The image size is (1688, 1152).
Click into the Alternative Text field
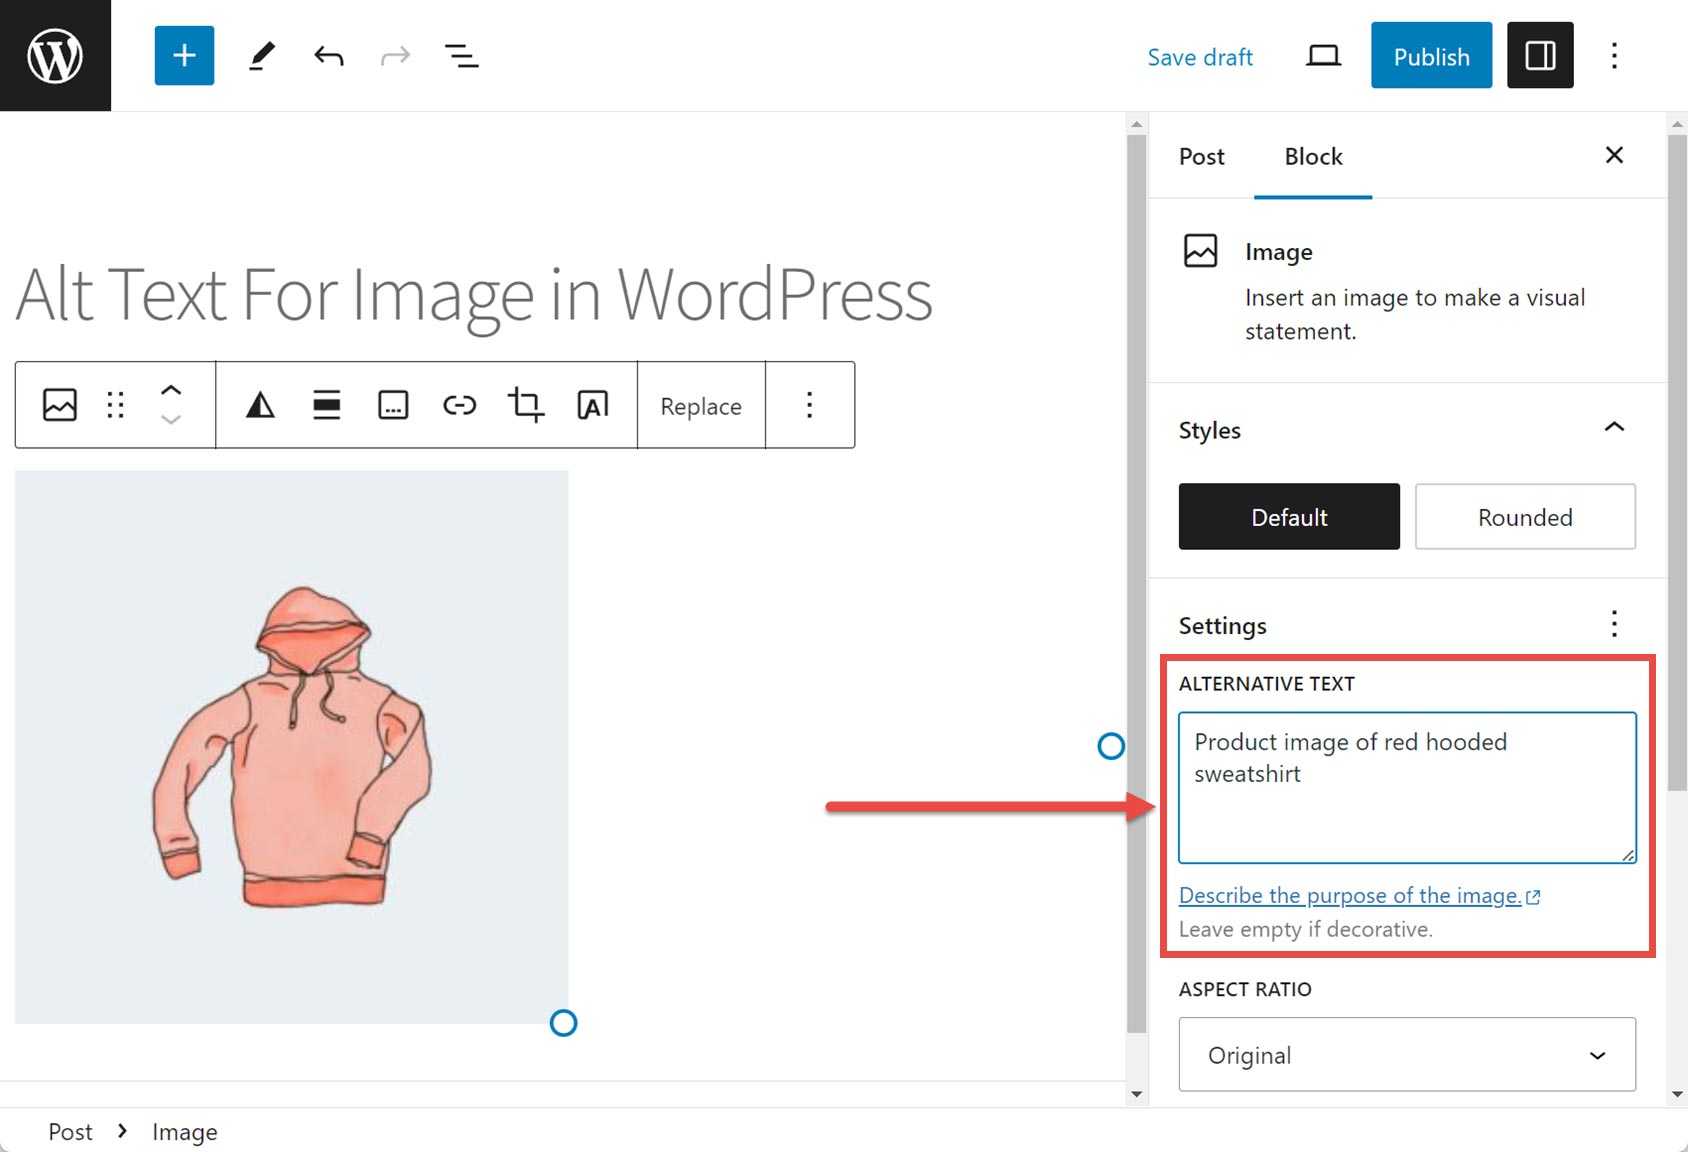(x=1407, y=787)
